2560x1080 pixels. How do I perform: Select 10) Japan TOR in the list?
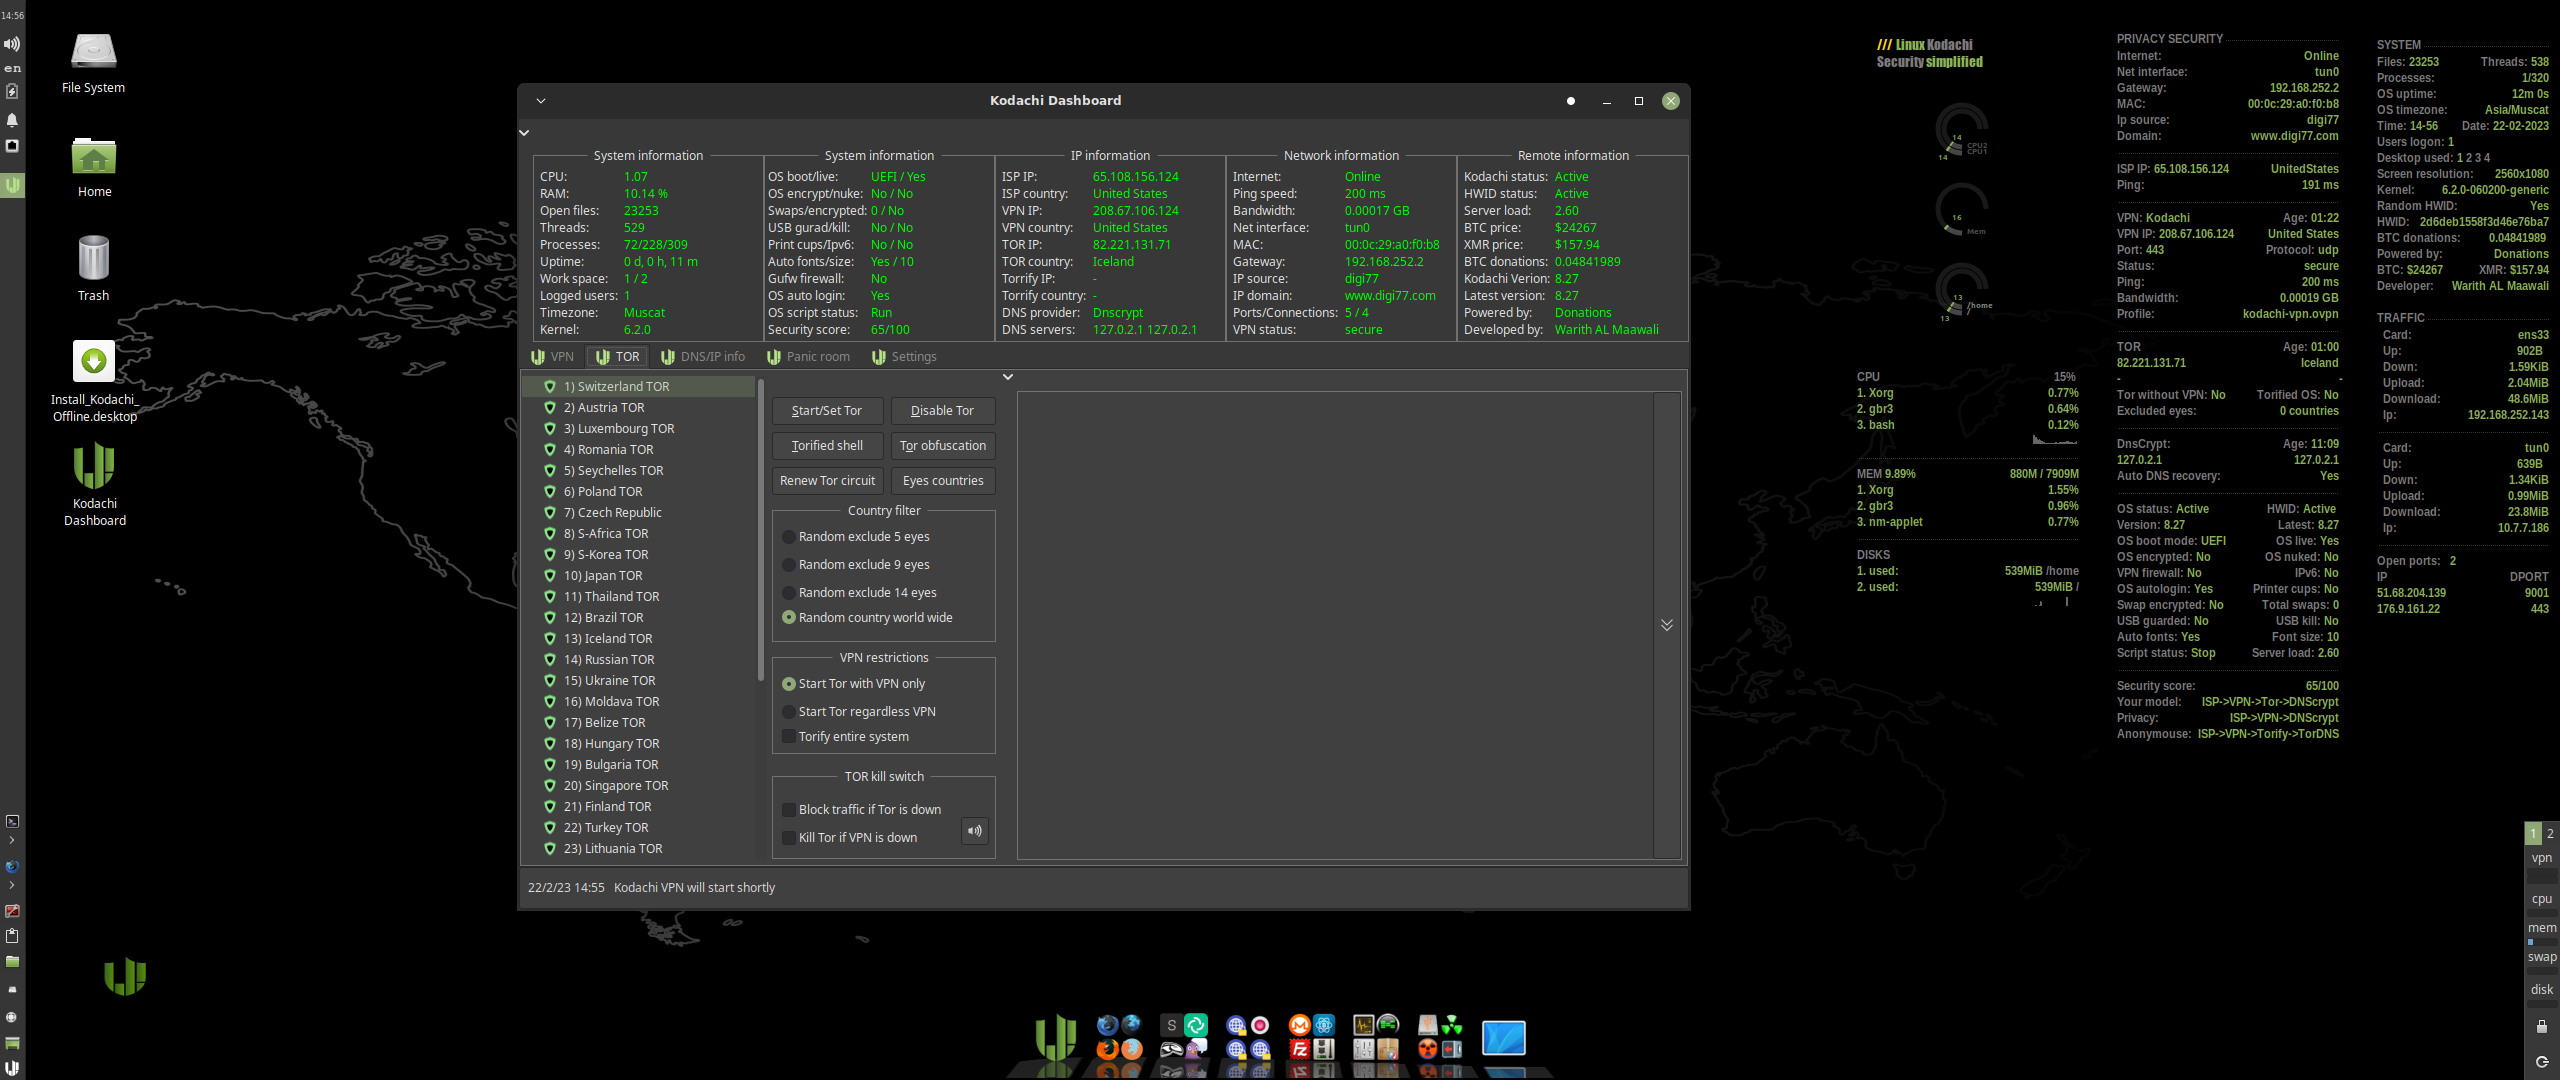point(638,576)
